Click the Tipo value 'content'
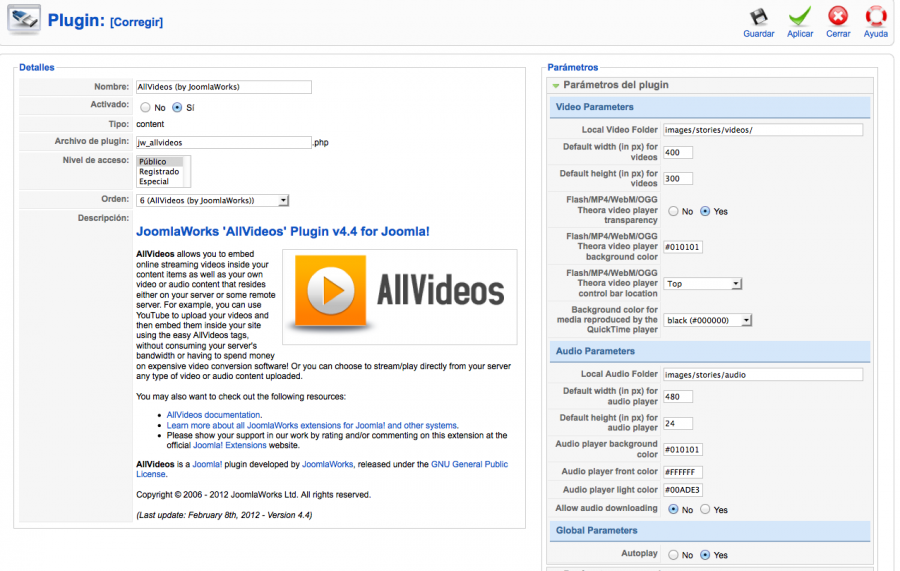 click(150, 124)
